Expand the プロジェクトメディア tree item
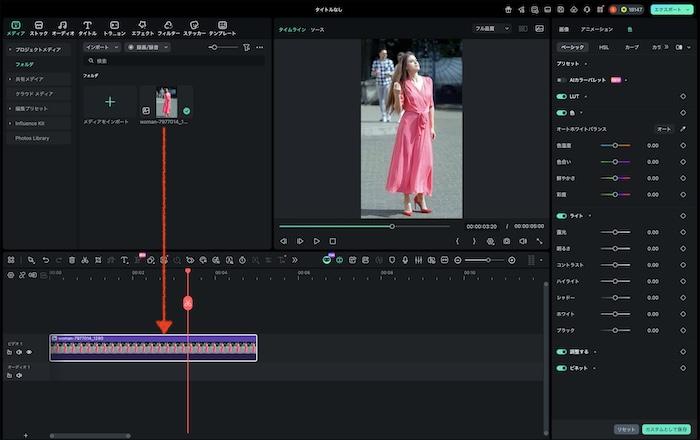This screenshot has height=440, width=700. (10, 48)
